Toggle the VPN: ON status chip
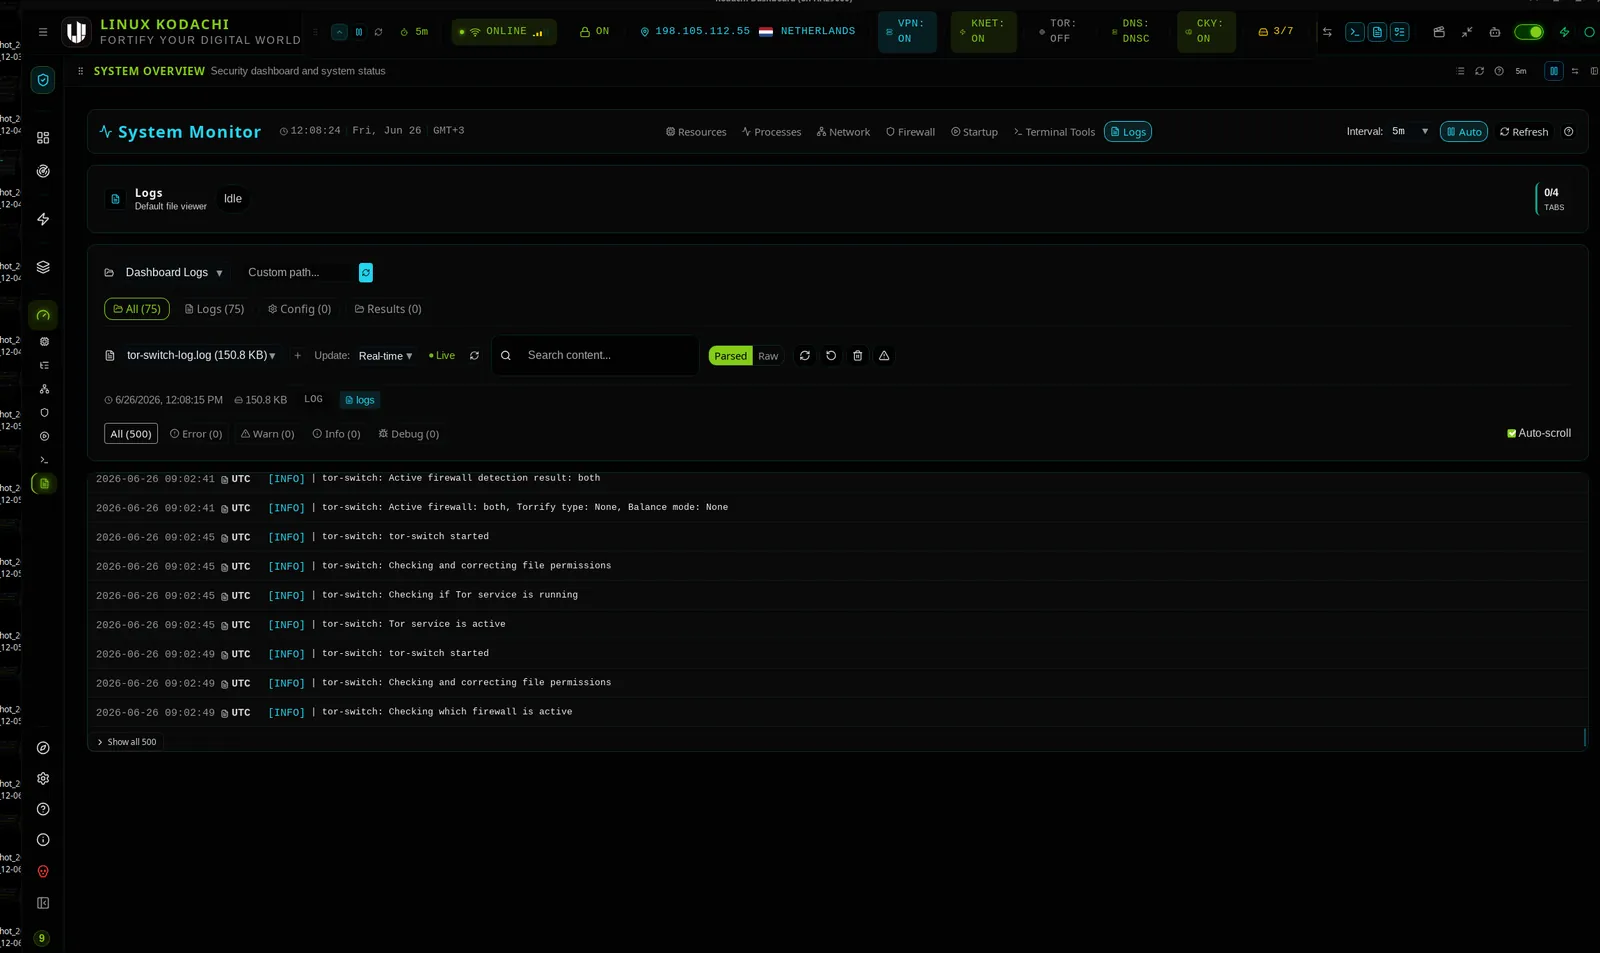 (907, 32)
